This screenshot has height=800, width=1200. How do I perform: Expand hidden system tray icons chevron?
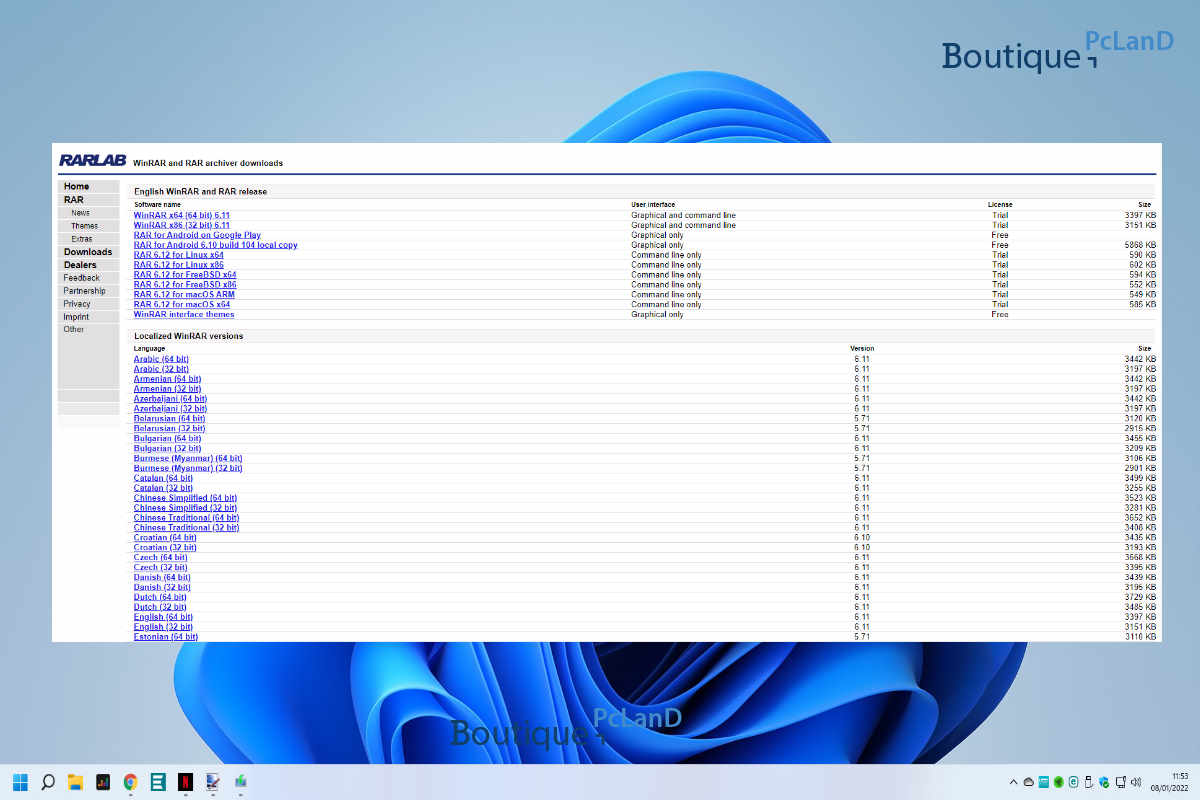pyautogui.click(x=1013, y=781)
